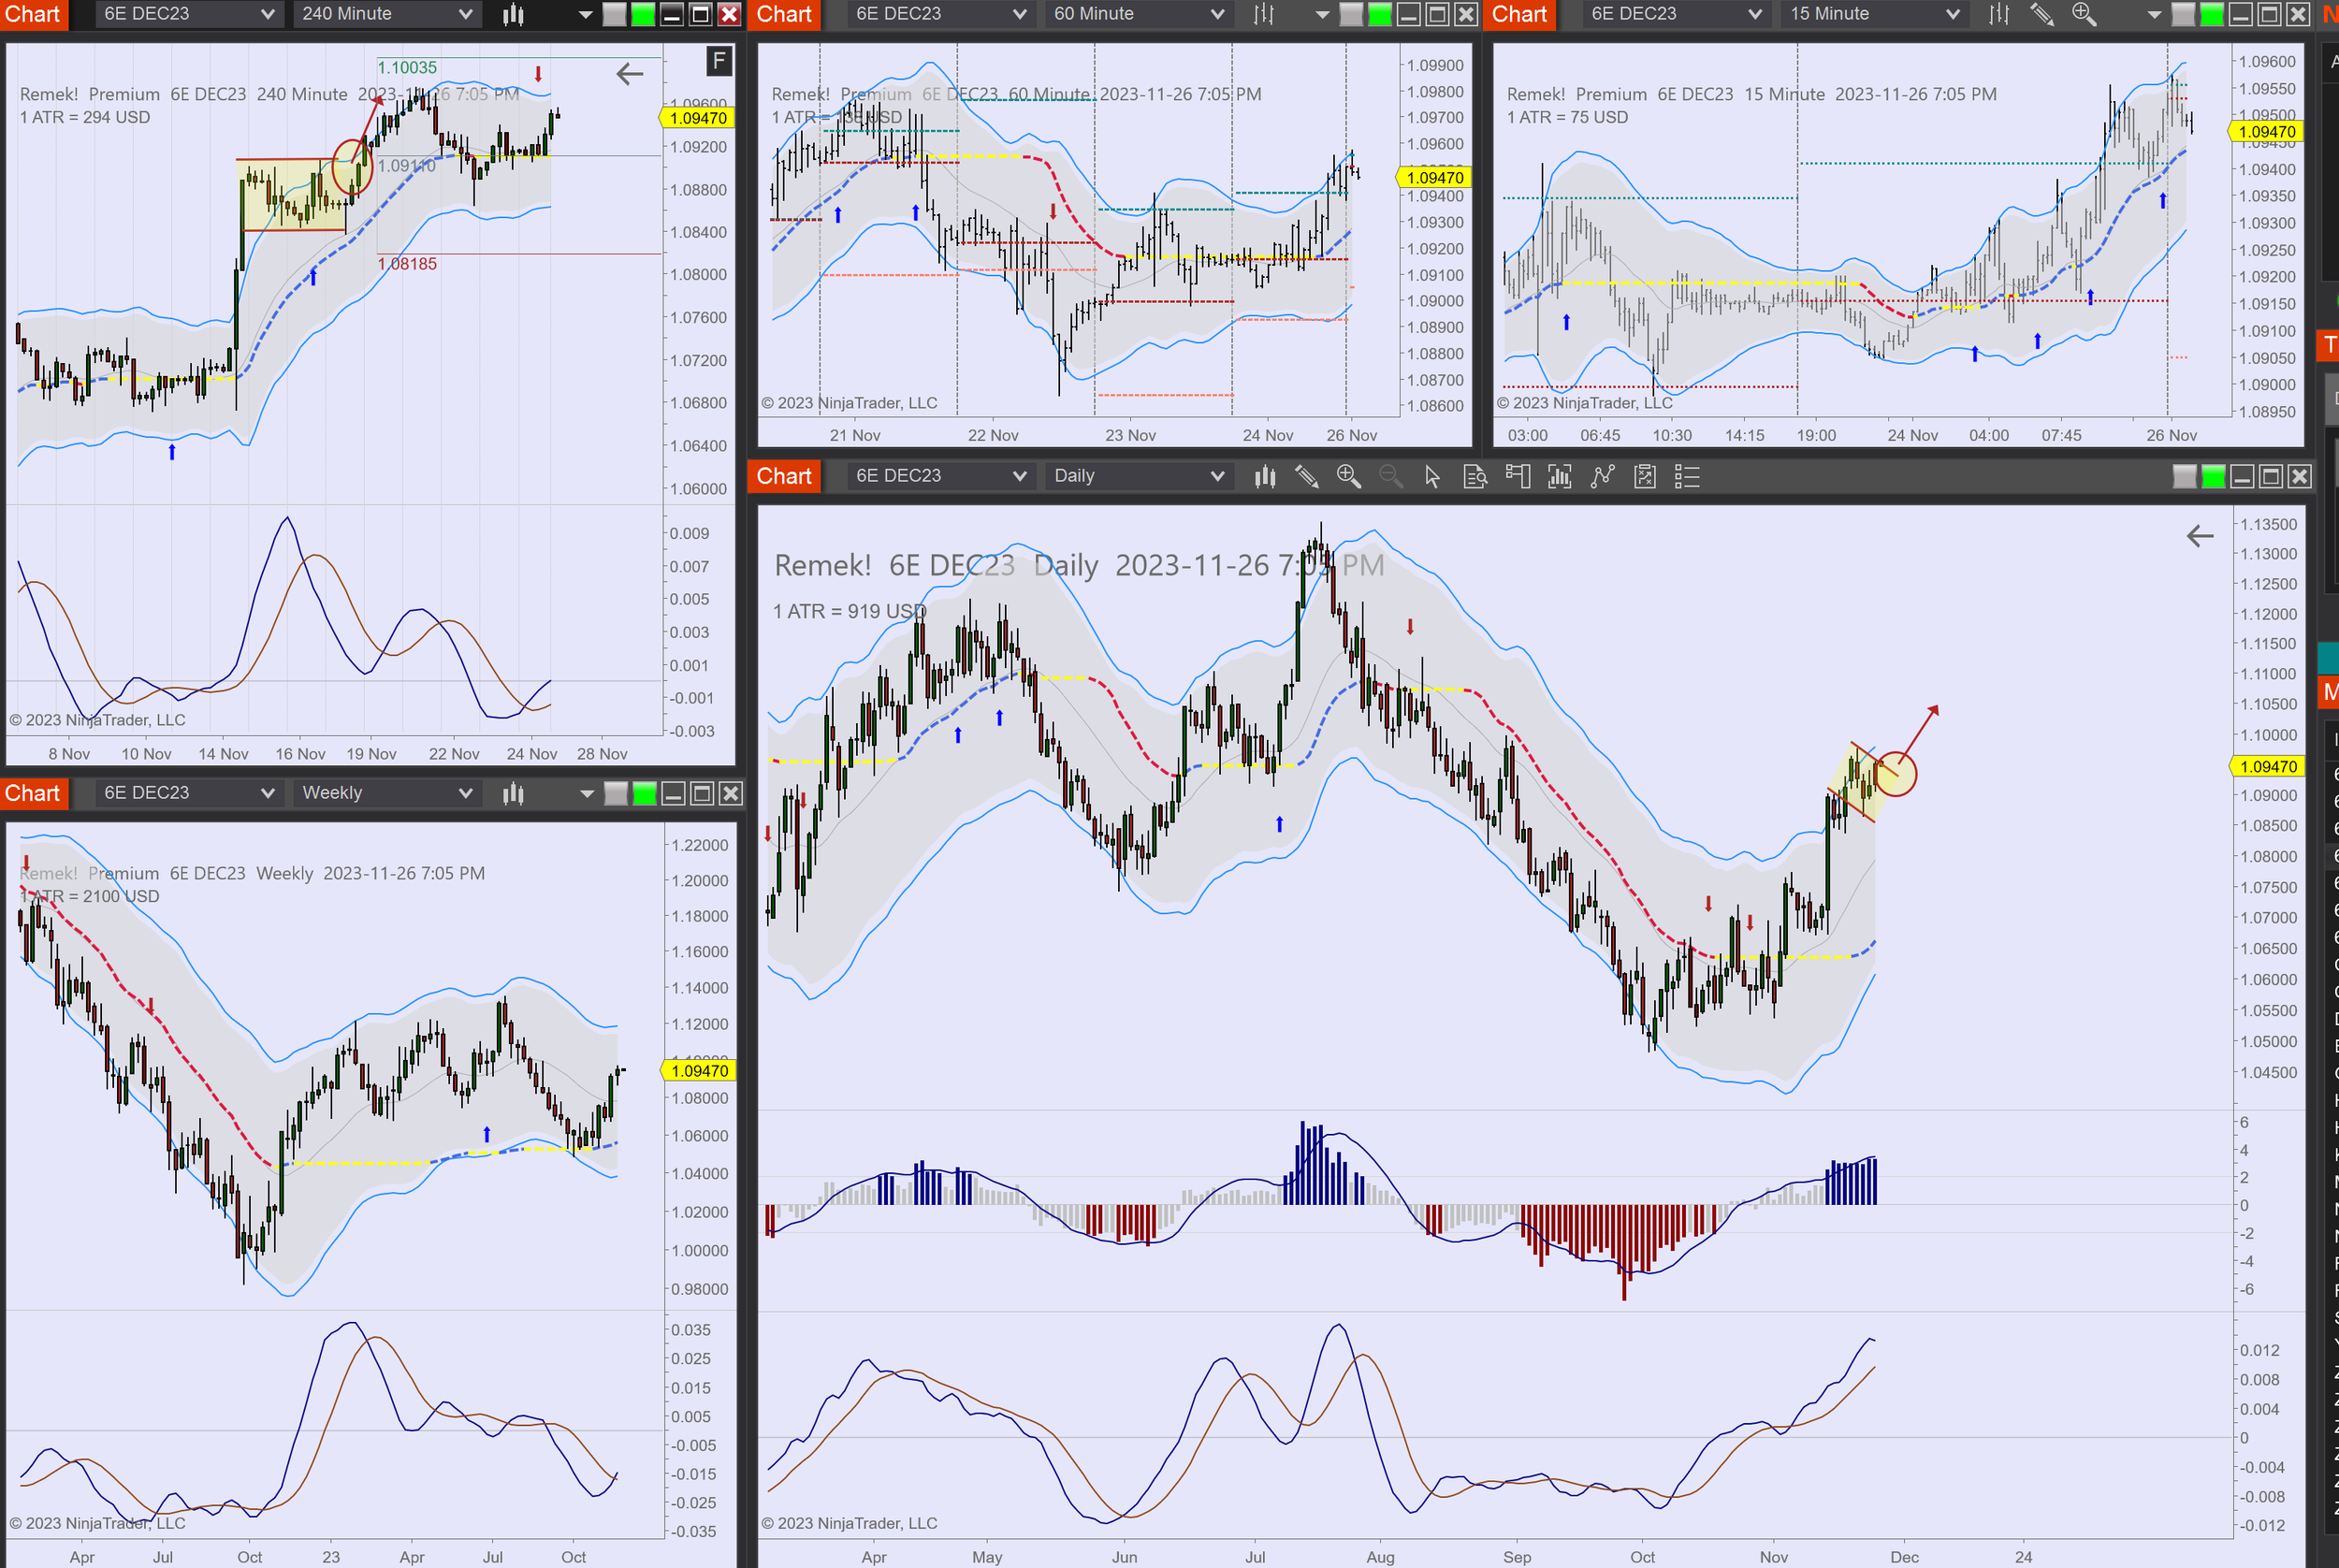Image resolution: width=2339 pixels, height=1568 pixels.
Task: Open Data Box icon on Daily chart
Action: pyautogui.click(x=1475, y=477)
